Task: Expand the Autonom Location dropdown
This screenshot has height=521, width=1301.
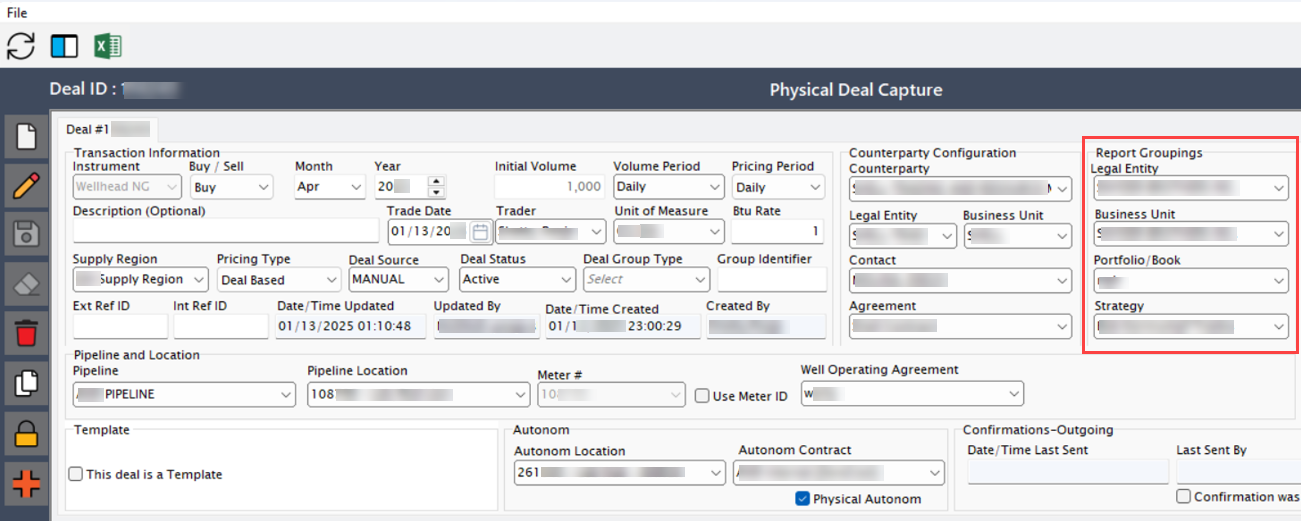Action: coord(620,473)
